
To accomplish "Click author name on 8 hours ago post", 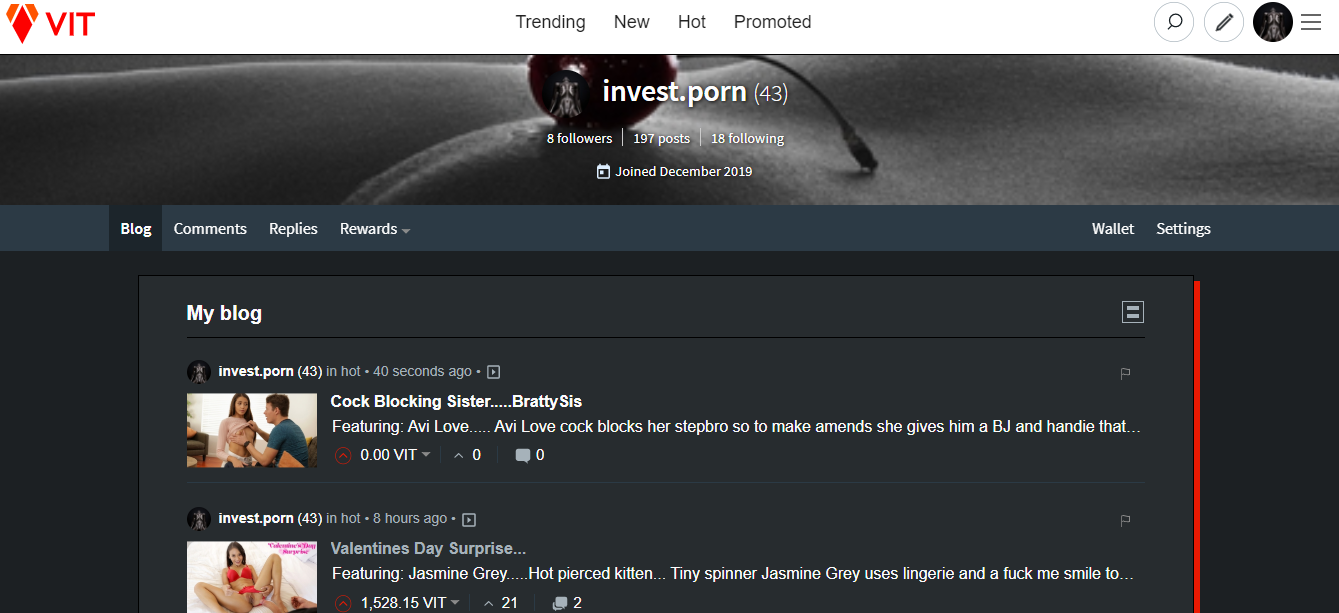I will 256,518.
